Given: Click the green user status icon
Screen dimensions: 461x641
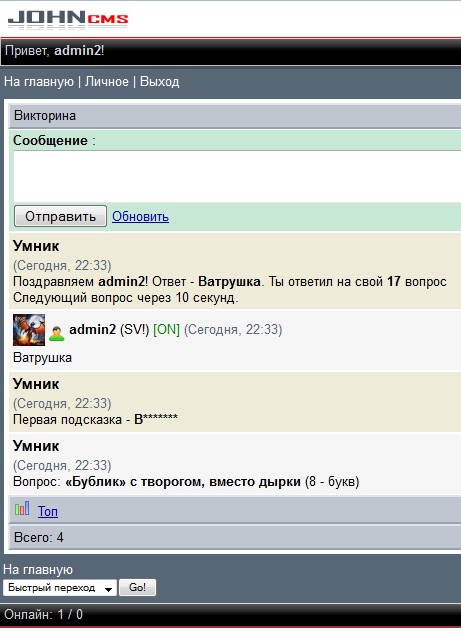Looking at the screenshot, I should click(x=56, y=333).
